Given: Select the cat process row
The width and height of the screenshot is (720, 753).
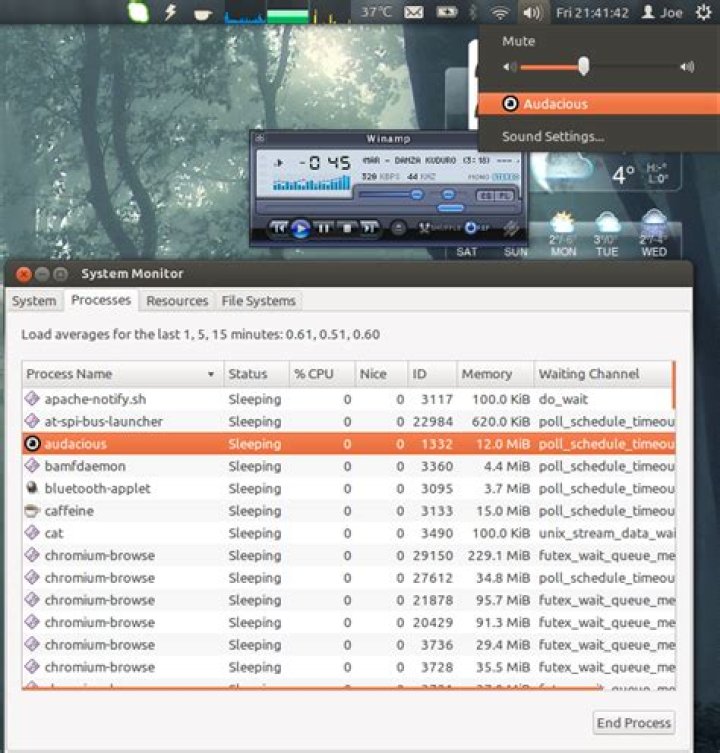Looking at the screenshot, I should pos(347,533).
